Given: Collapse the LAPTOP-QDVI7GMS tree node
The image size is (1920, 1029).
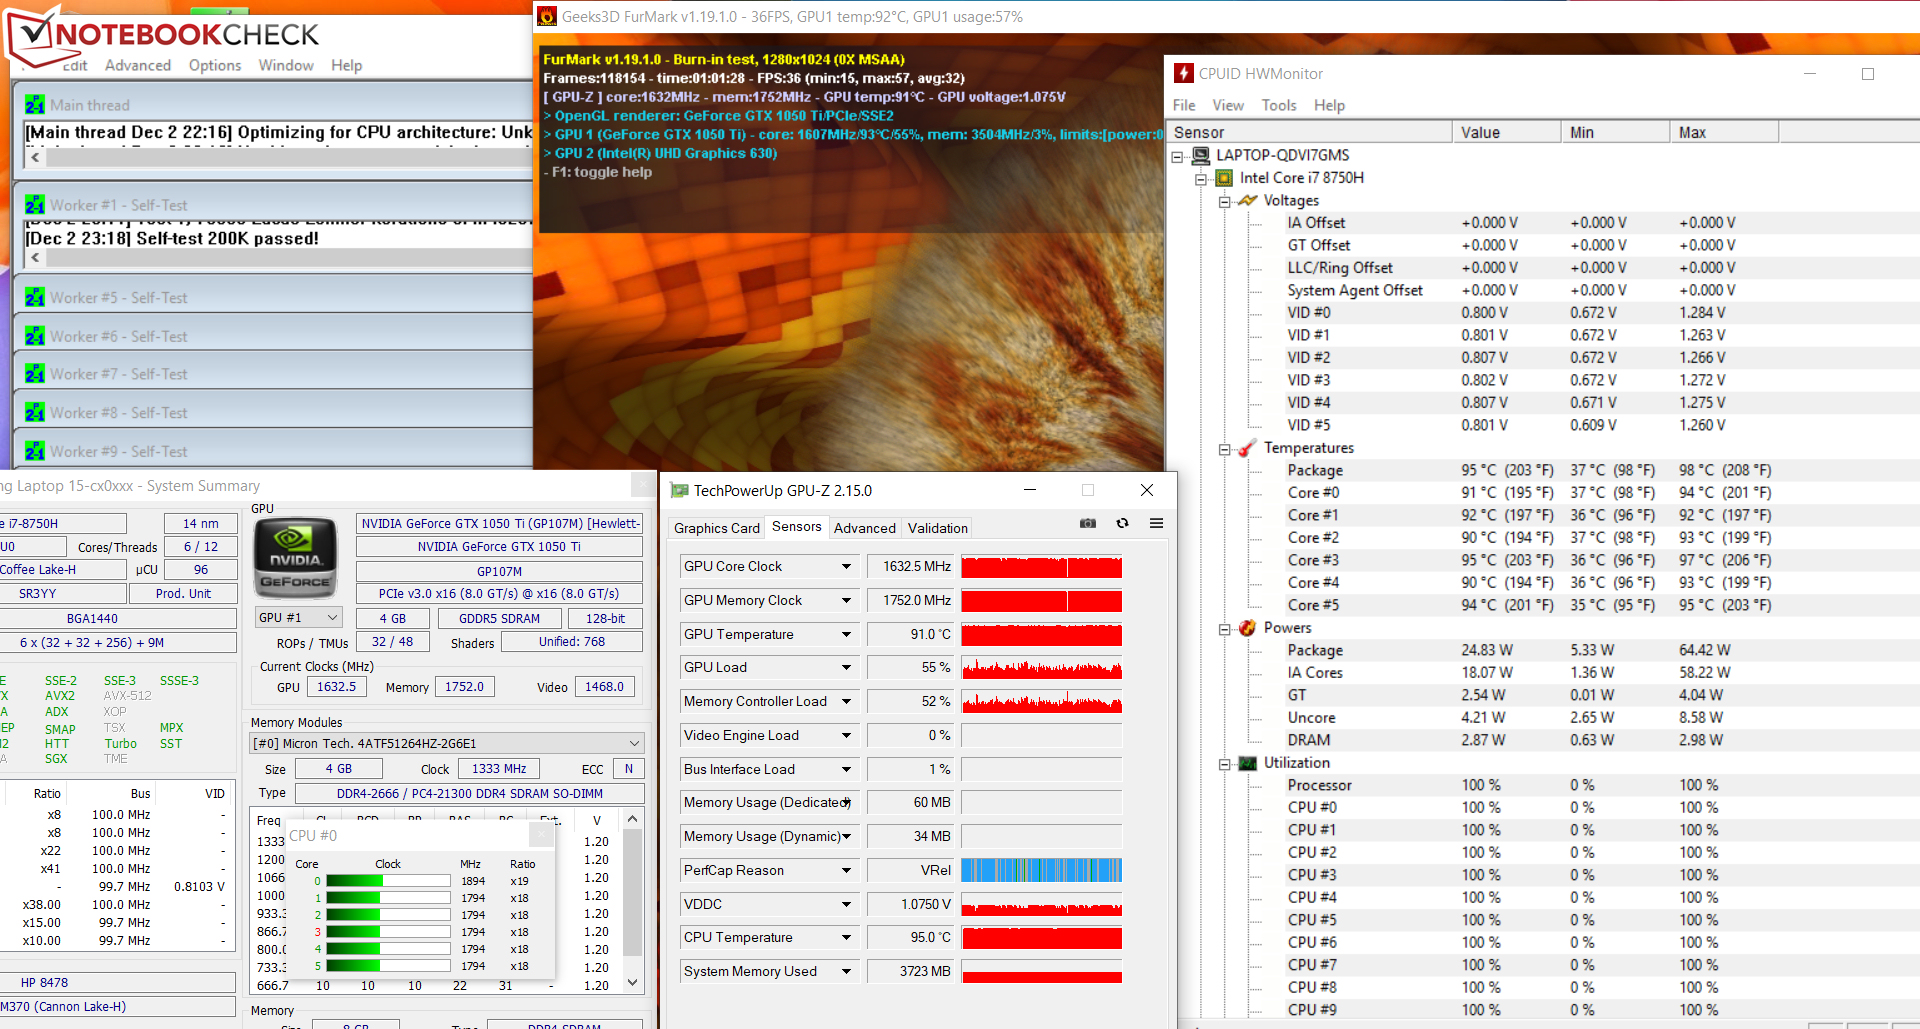Looking at the screenshot, I should 1178,157.
